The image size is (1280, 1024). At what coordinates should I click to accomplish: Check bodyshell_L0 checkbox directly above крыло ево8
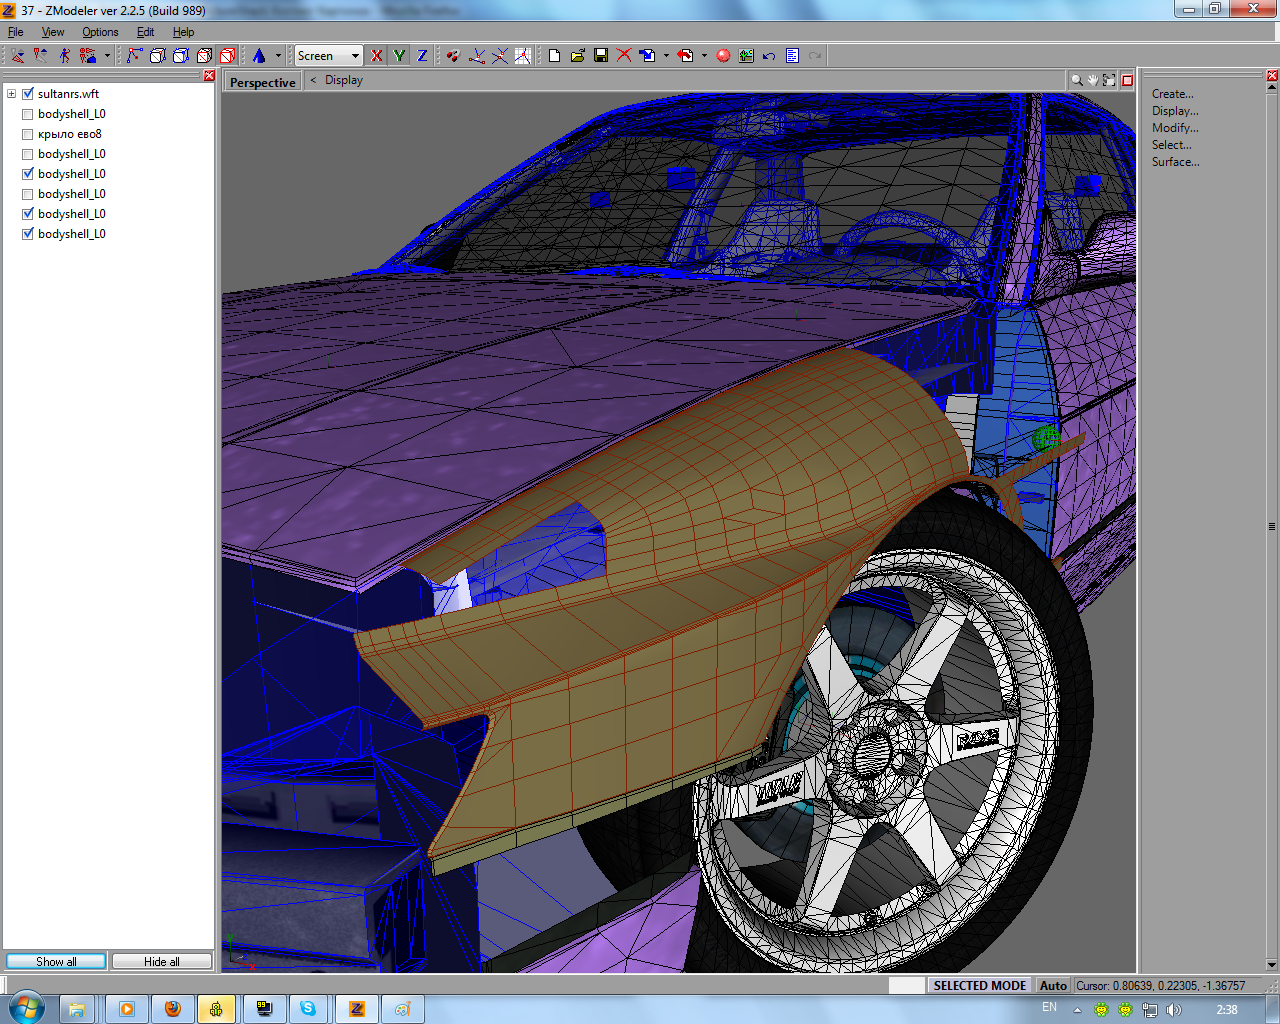click(28, 114)
